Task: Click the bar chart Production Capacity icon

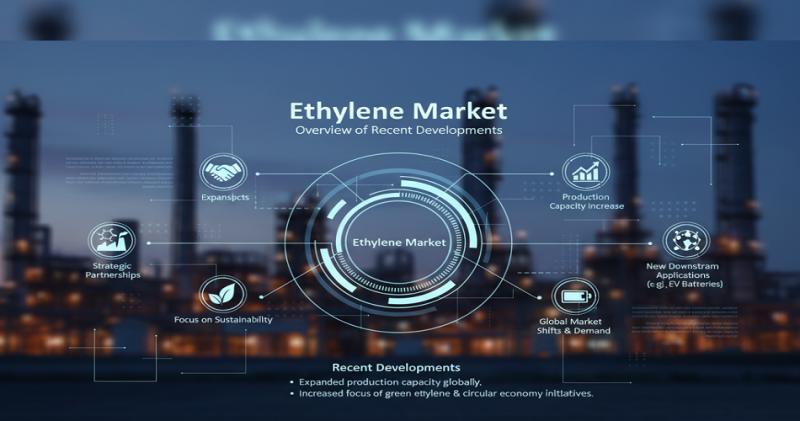Action: (586, 172)
